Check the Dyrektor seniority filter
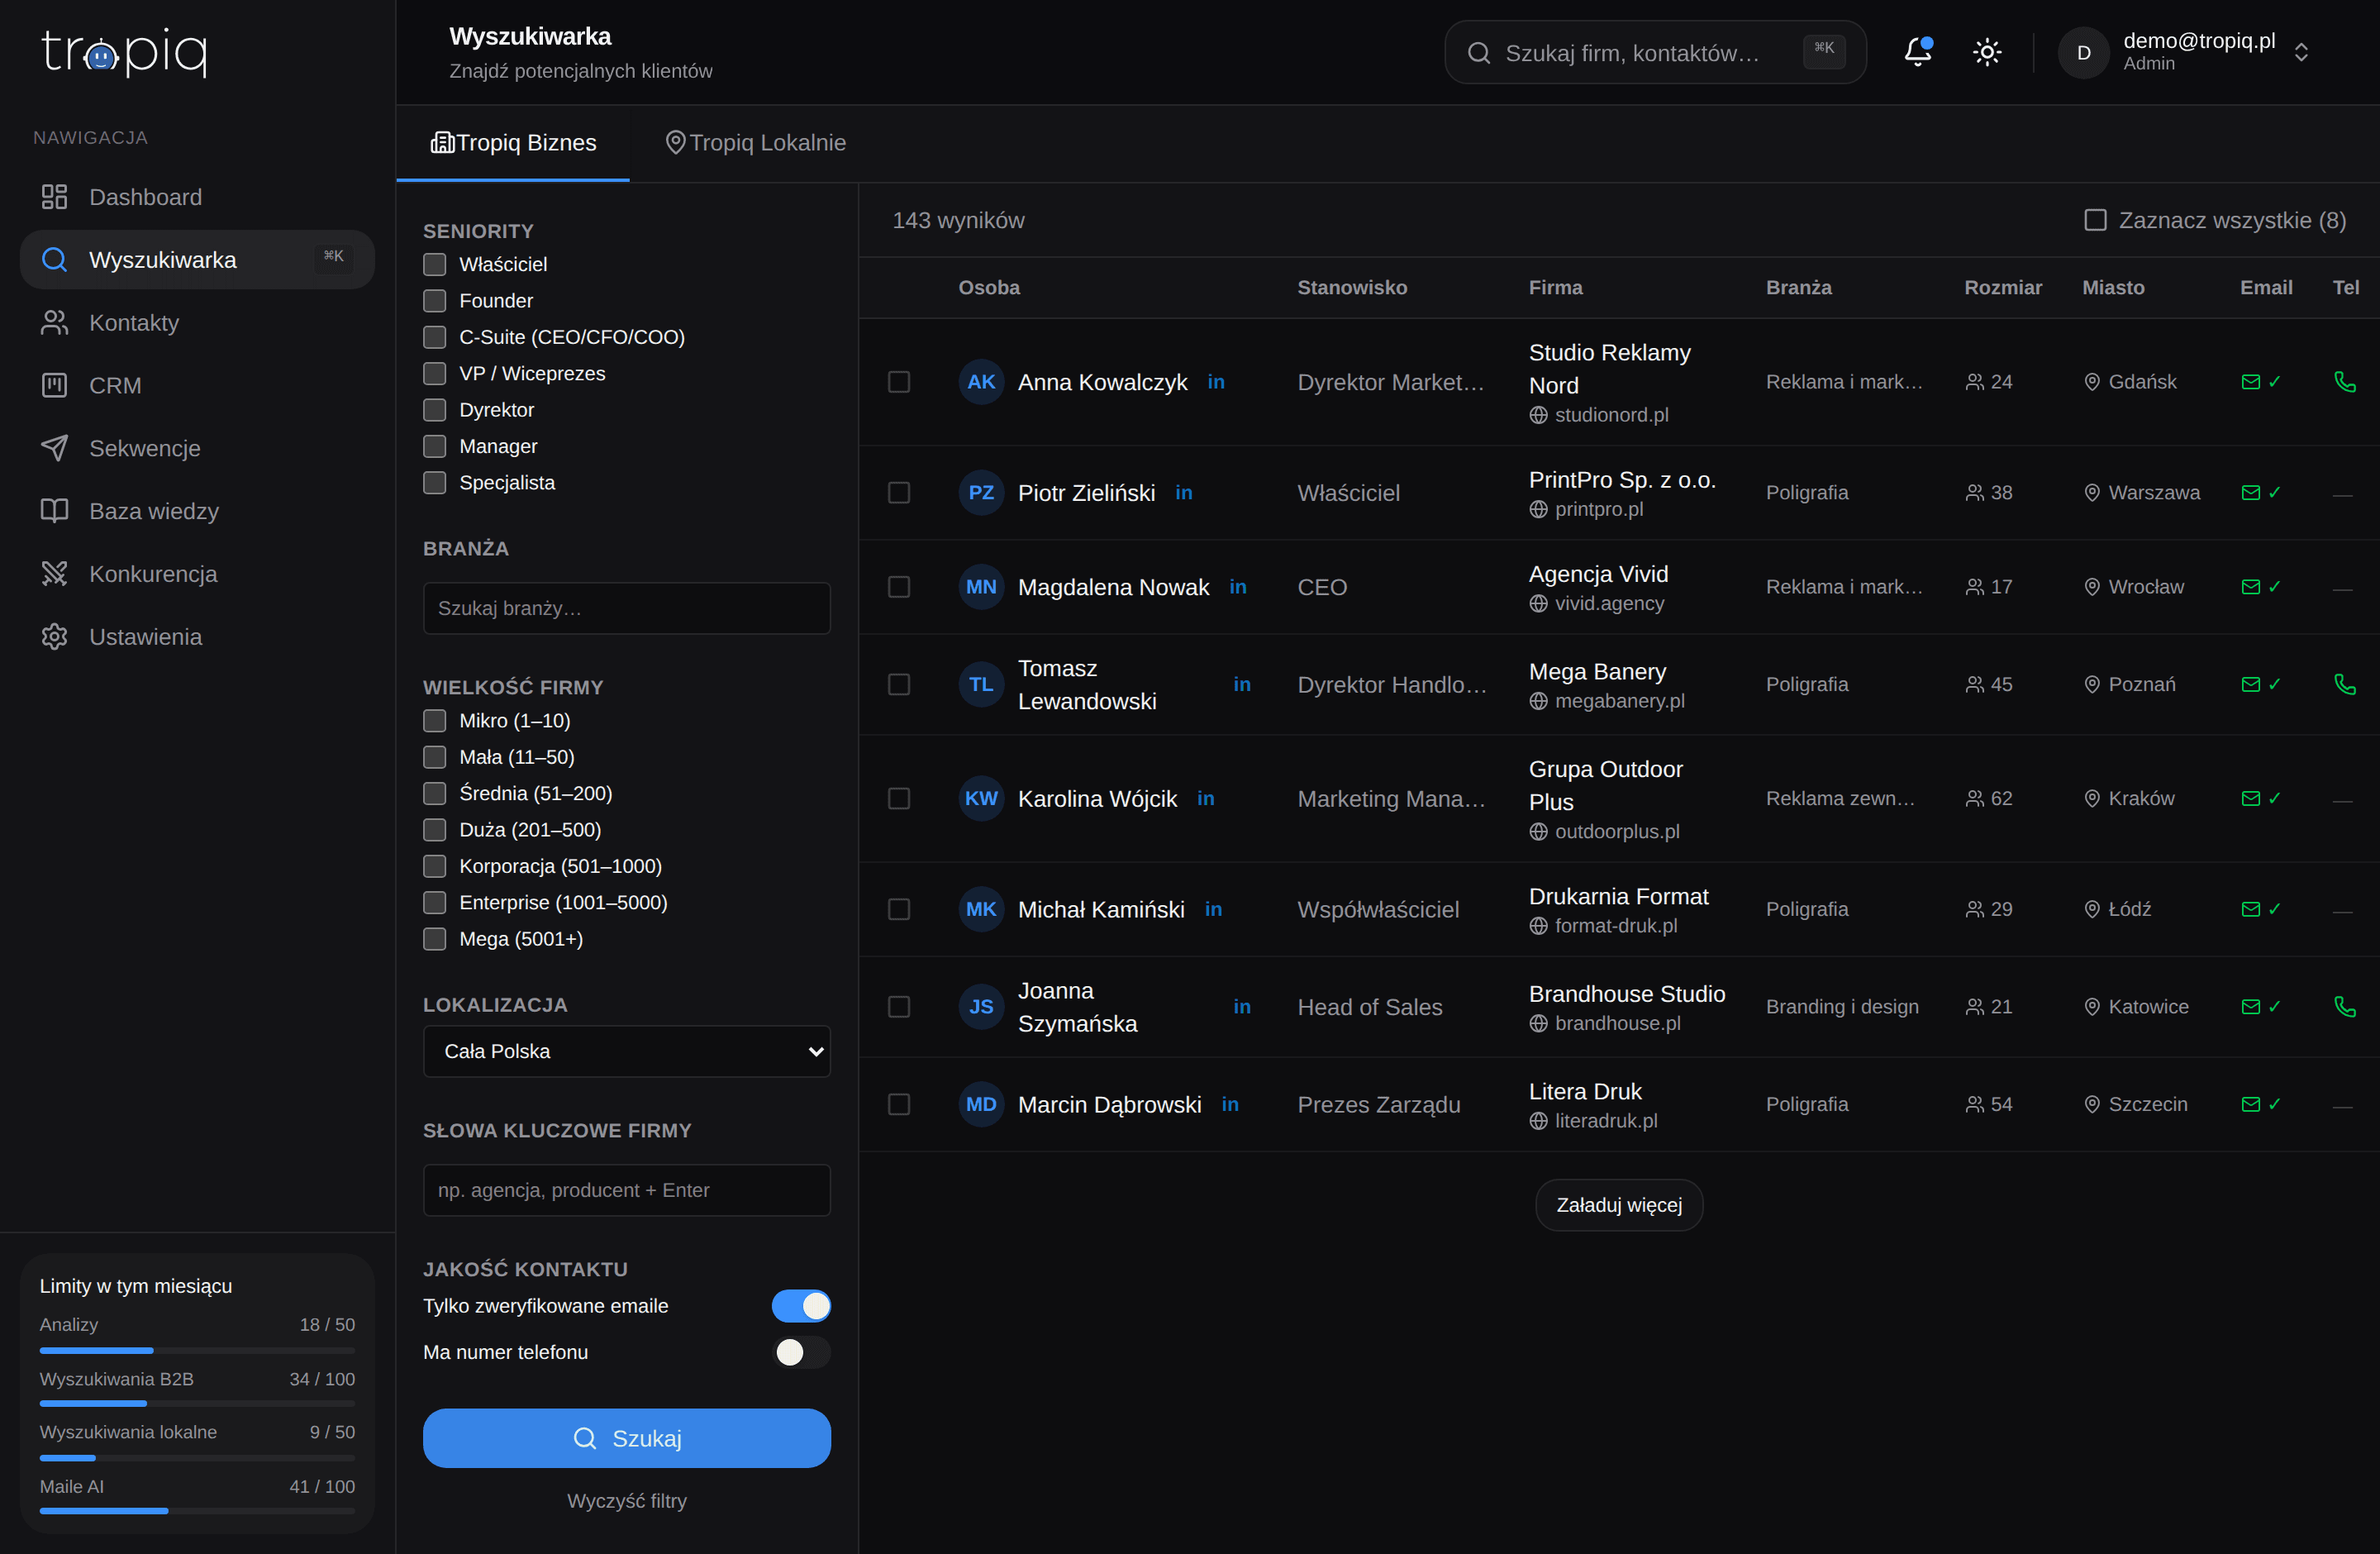 pos(434,410)
